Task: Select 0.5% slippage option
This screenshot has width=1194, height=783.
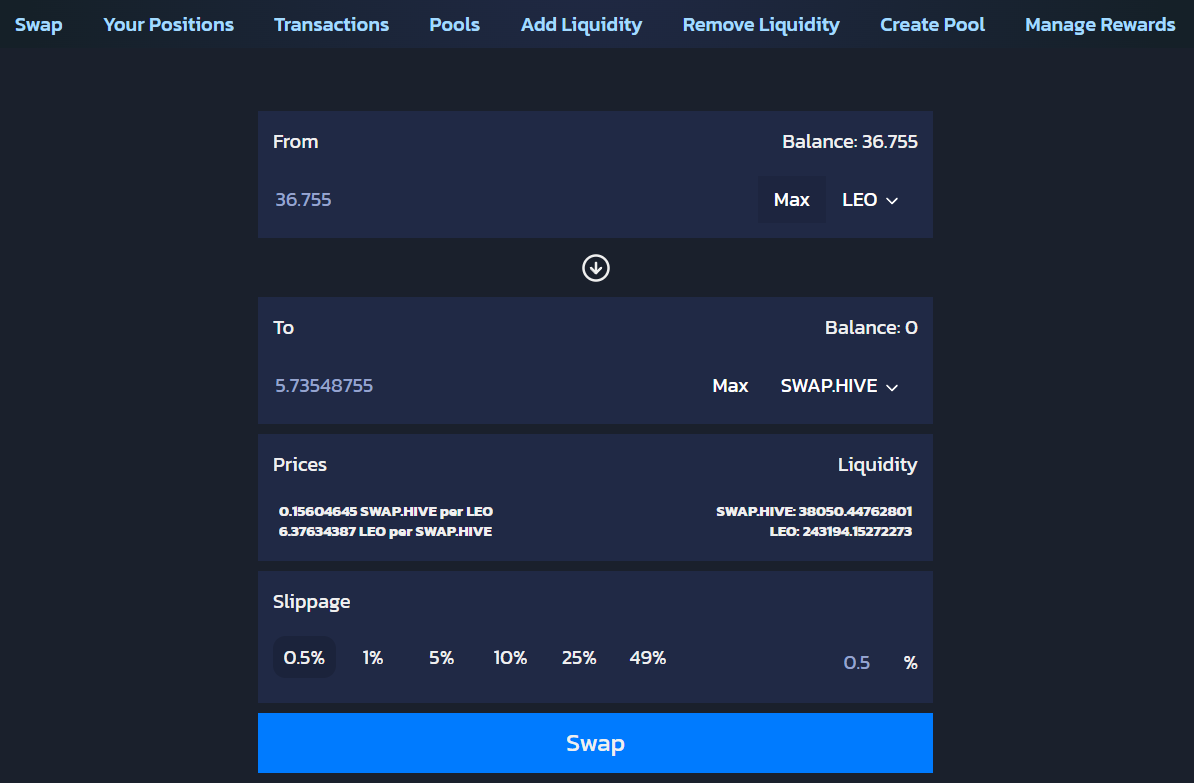Action: pyautogui.click(x=304, y=658)
